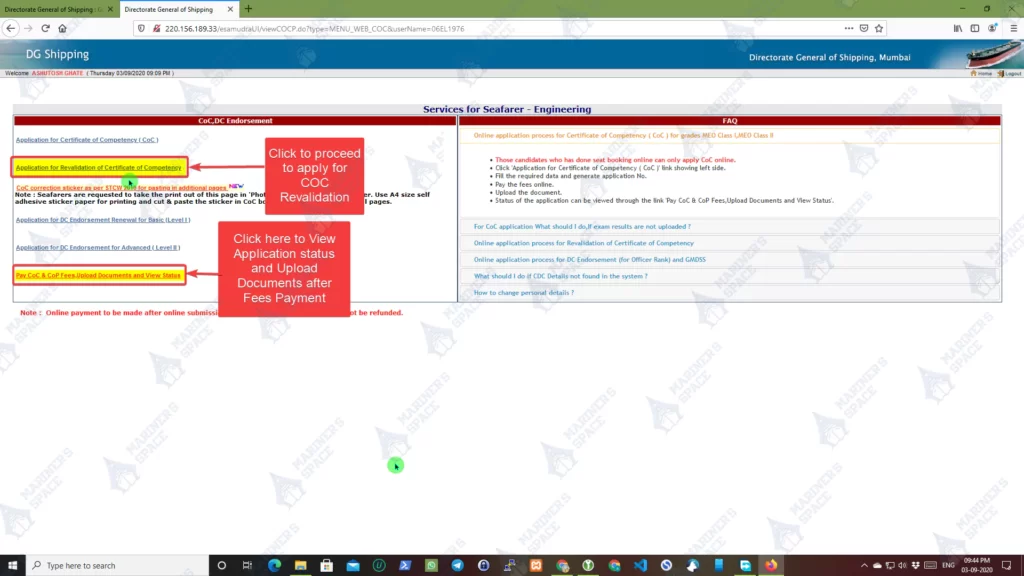Expand FAQ on Revalidation of Certificate of Competency
Screen dimensions: 1024x576
pyautogui.click(x=583, y=243)
